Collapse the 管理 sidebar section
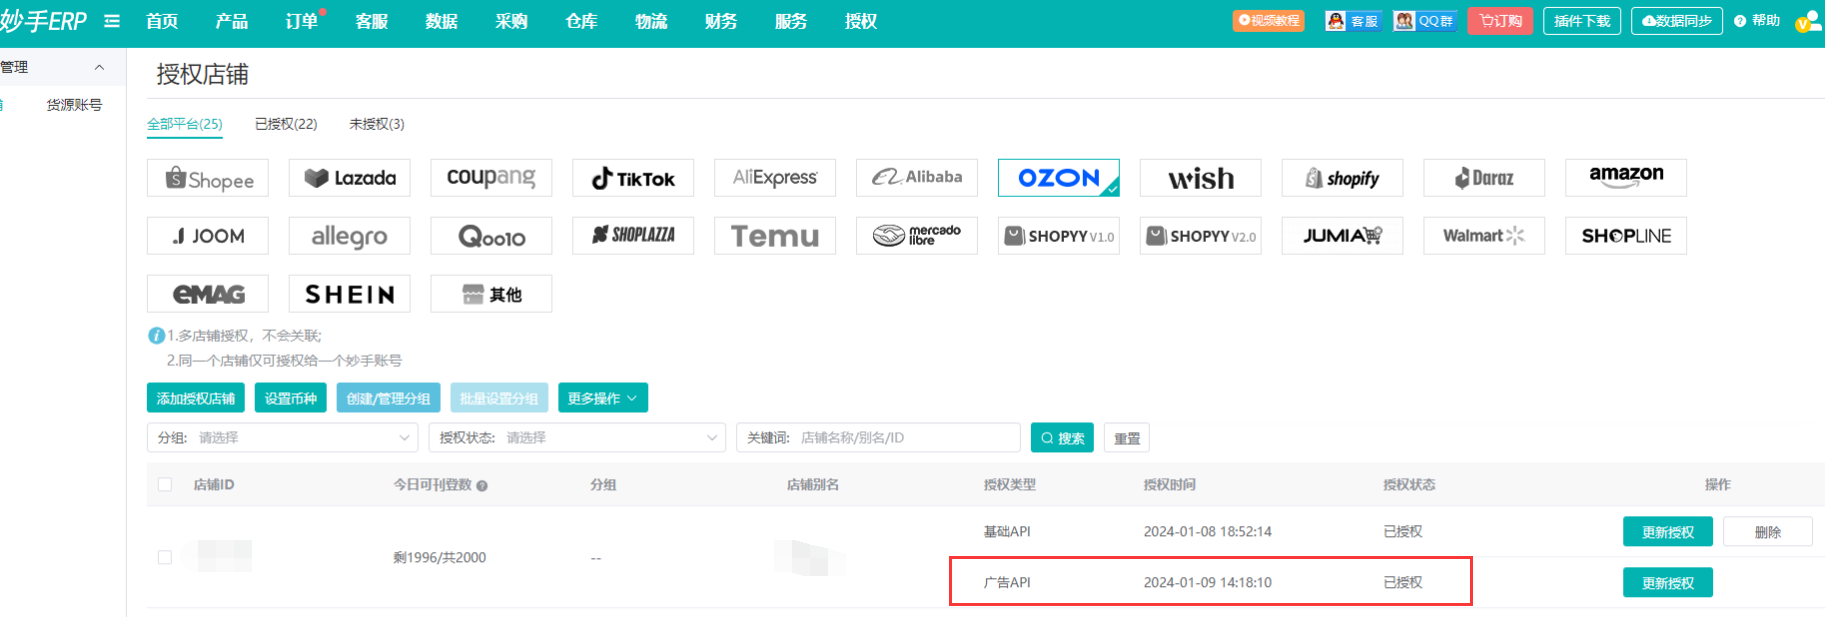Viewport: 1825px width, 617px height. pyautogui.click(x=99, y=67)
